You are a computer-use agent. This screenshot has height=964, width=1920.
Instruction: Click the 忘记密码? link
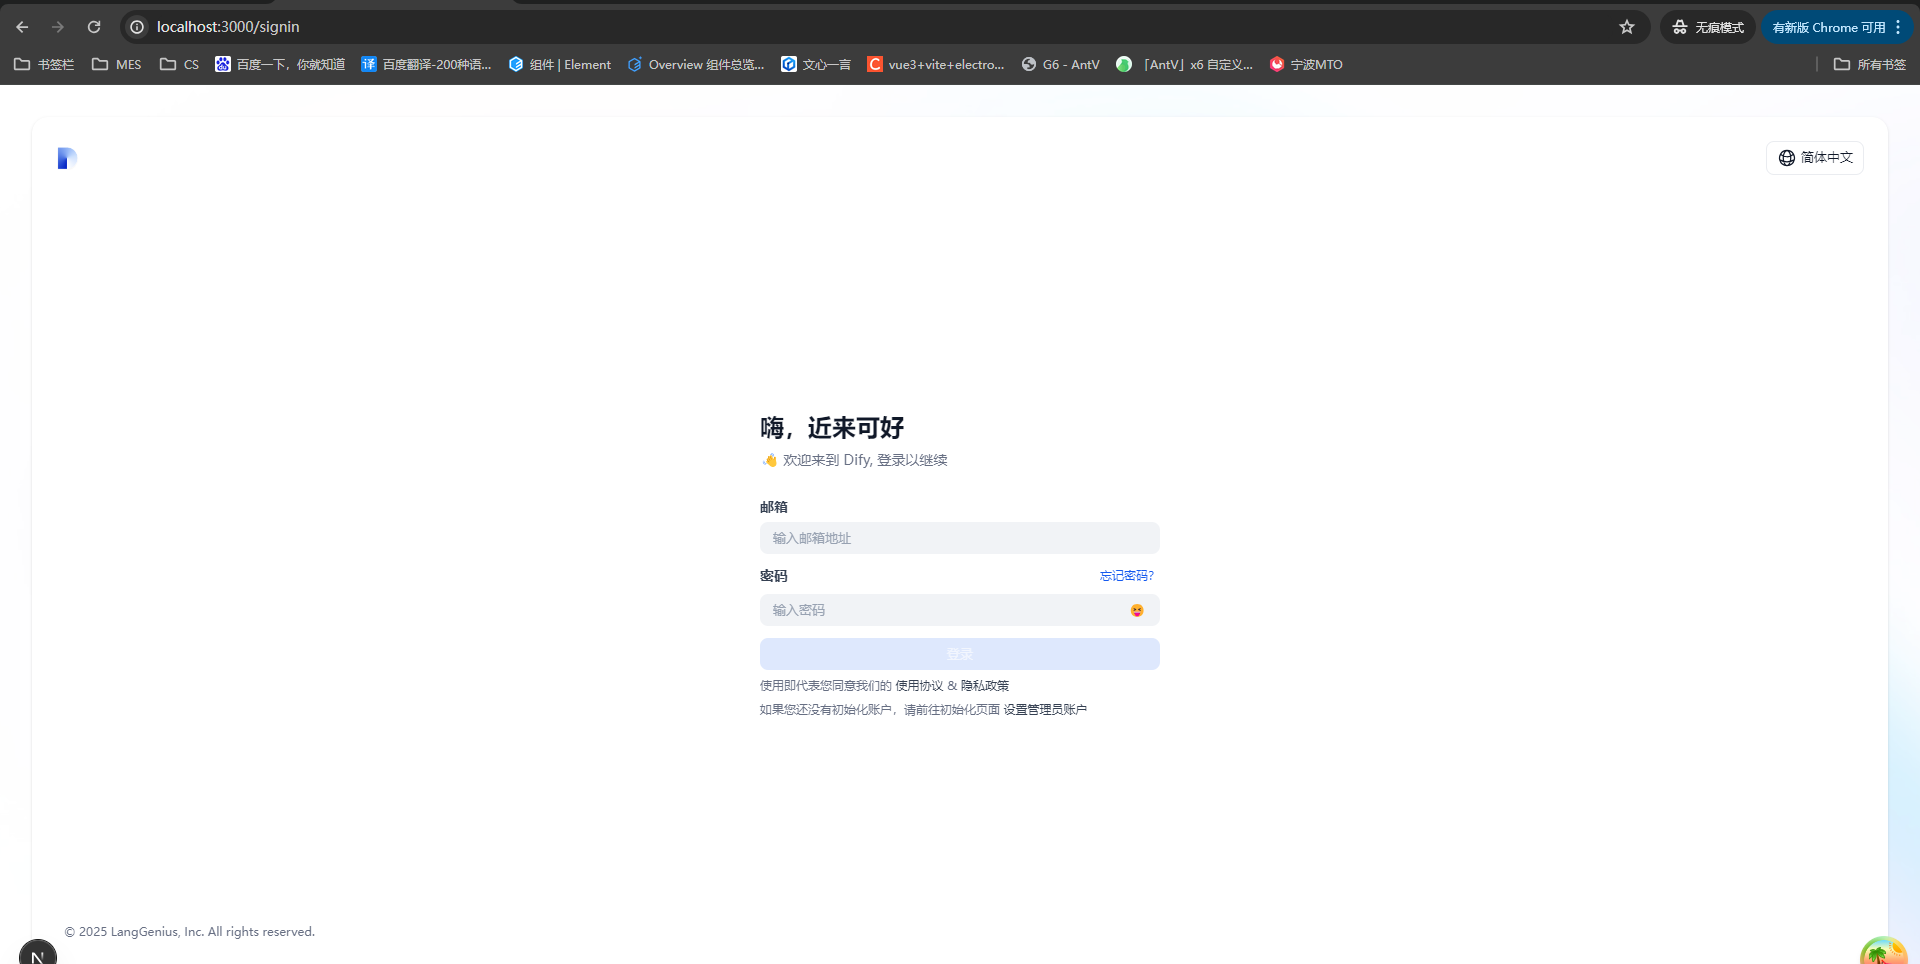coord(1127,576)
